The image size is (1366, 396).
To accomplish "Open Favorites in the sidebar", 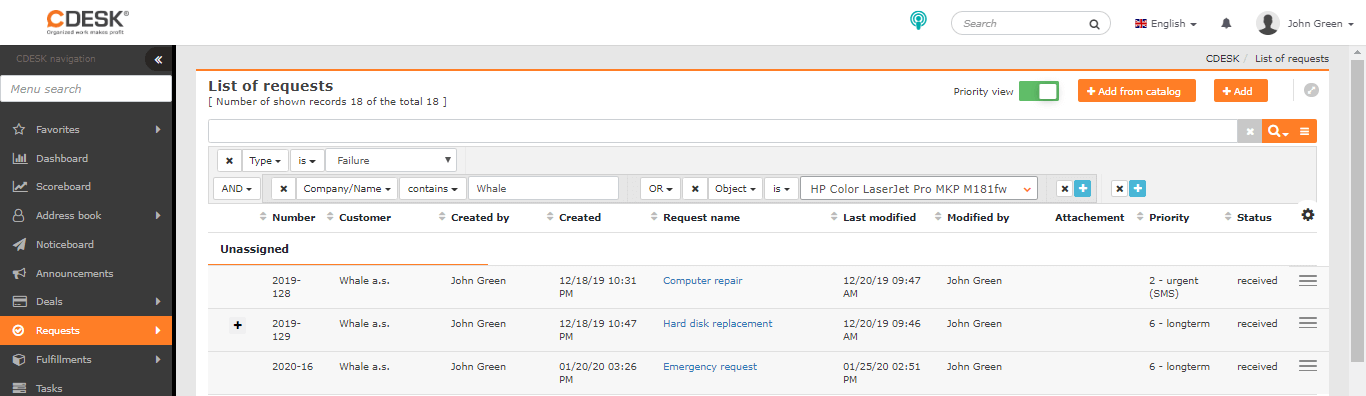I will (x=86, y=129).
